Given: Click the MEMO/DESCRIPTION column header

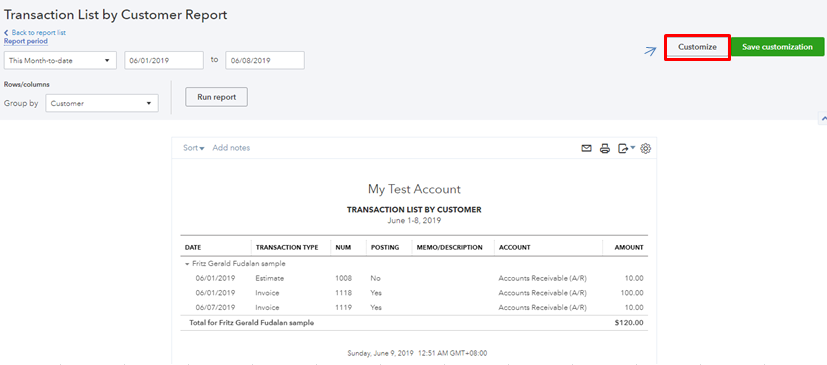Looking at the screenshot, I should click(x=449, y=247).
